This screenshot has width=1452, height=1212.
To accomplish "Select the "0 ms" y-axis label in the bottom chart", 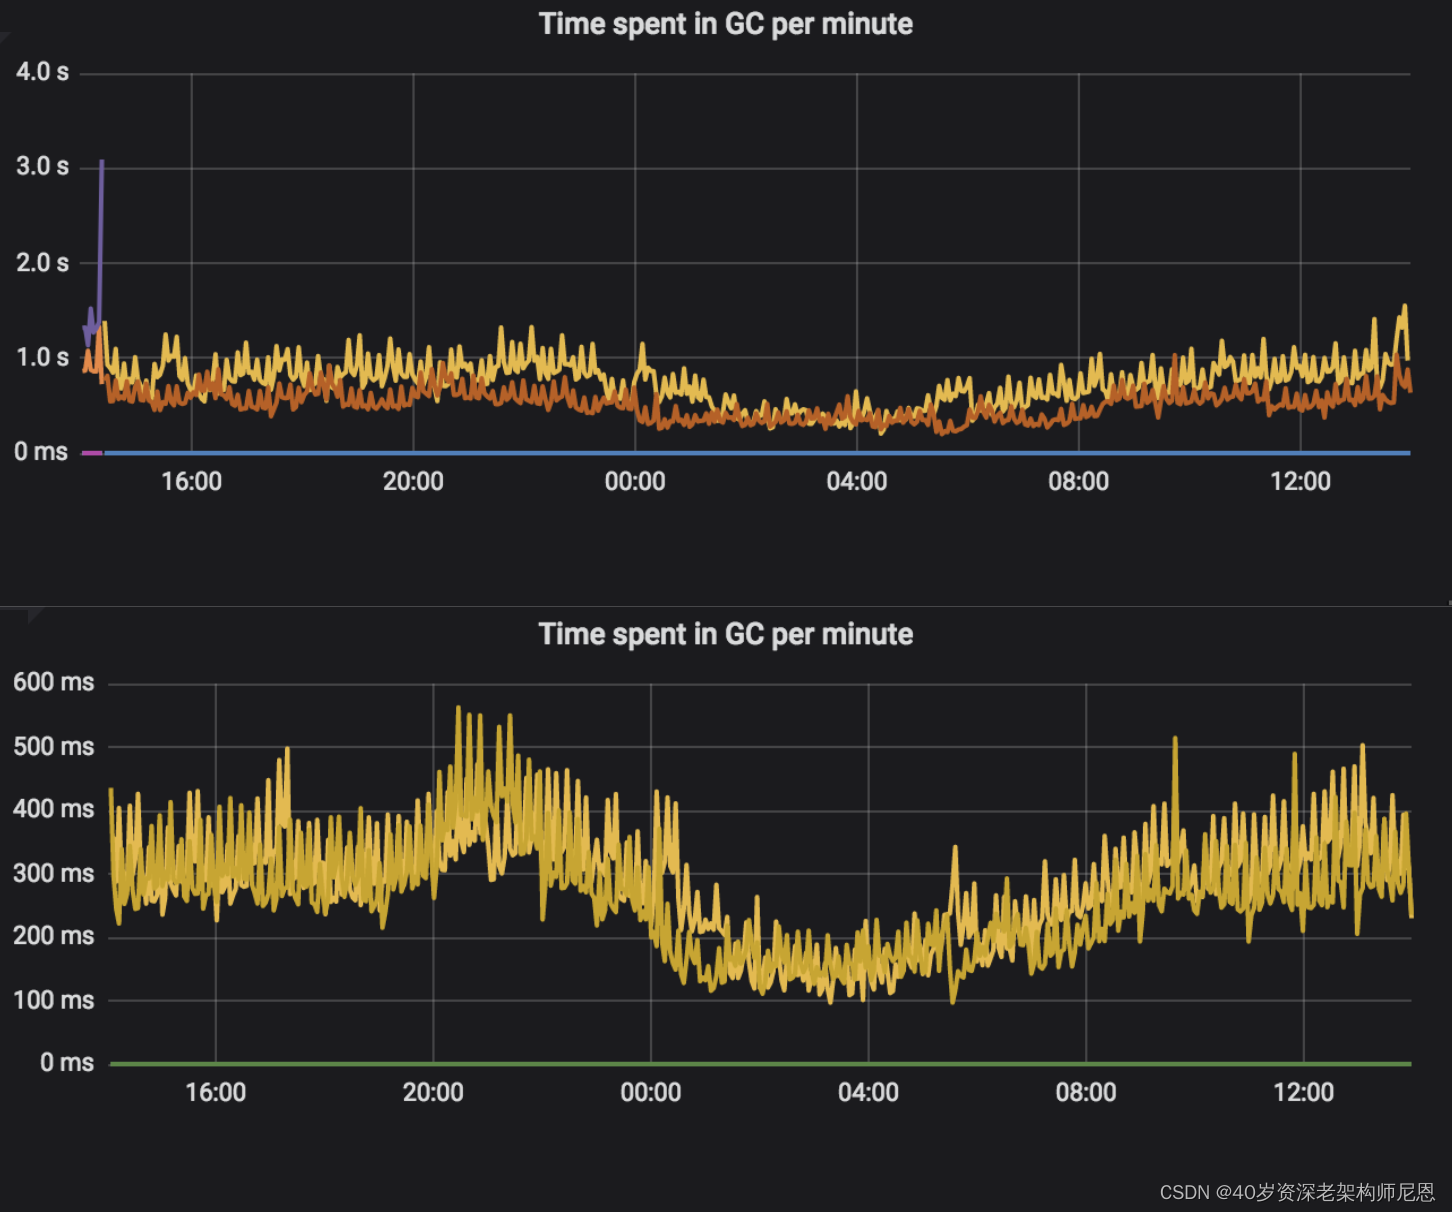I will (x=67, y=1063).
